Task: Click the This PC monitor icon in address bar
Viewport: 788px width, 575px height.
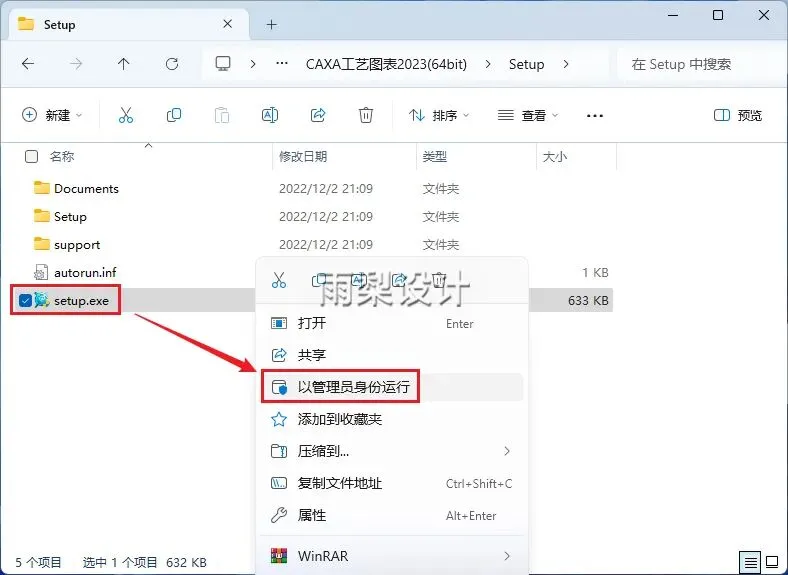Action: [x=223, y=63]
